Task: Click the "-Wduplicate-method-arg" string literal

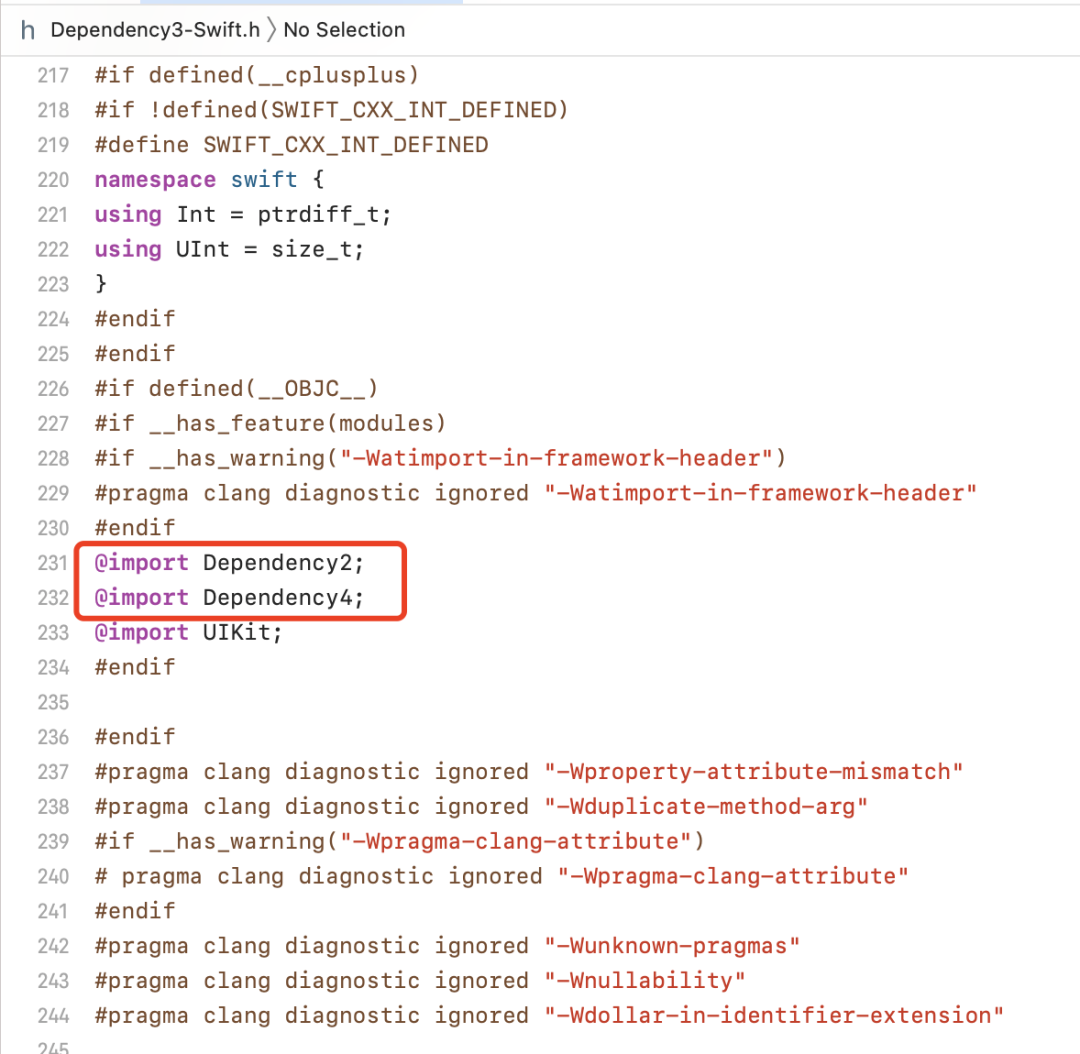Action: click(x=706, y=807)
